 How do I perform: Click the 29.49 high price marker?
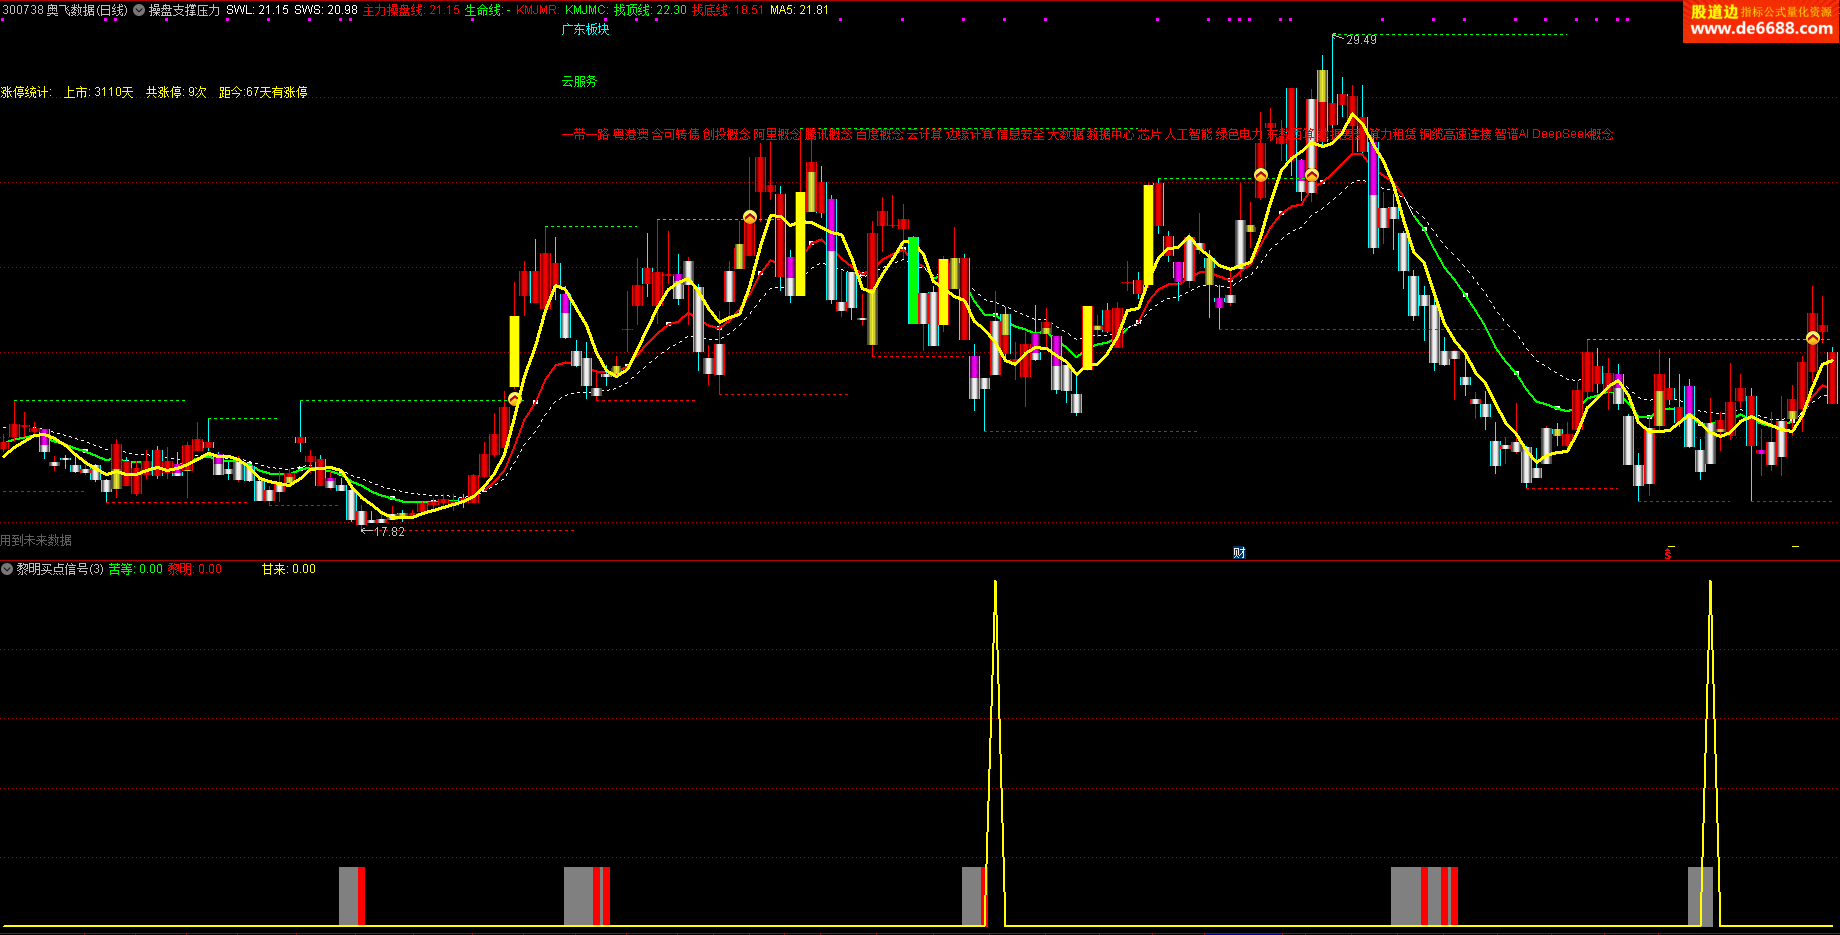click(1361, 40)
